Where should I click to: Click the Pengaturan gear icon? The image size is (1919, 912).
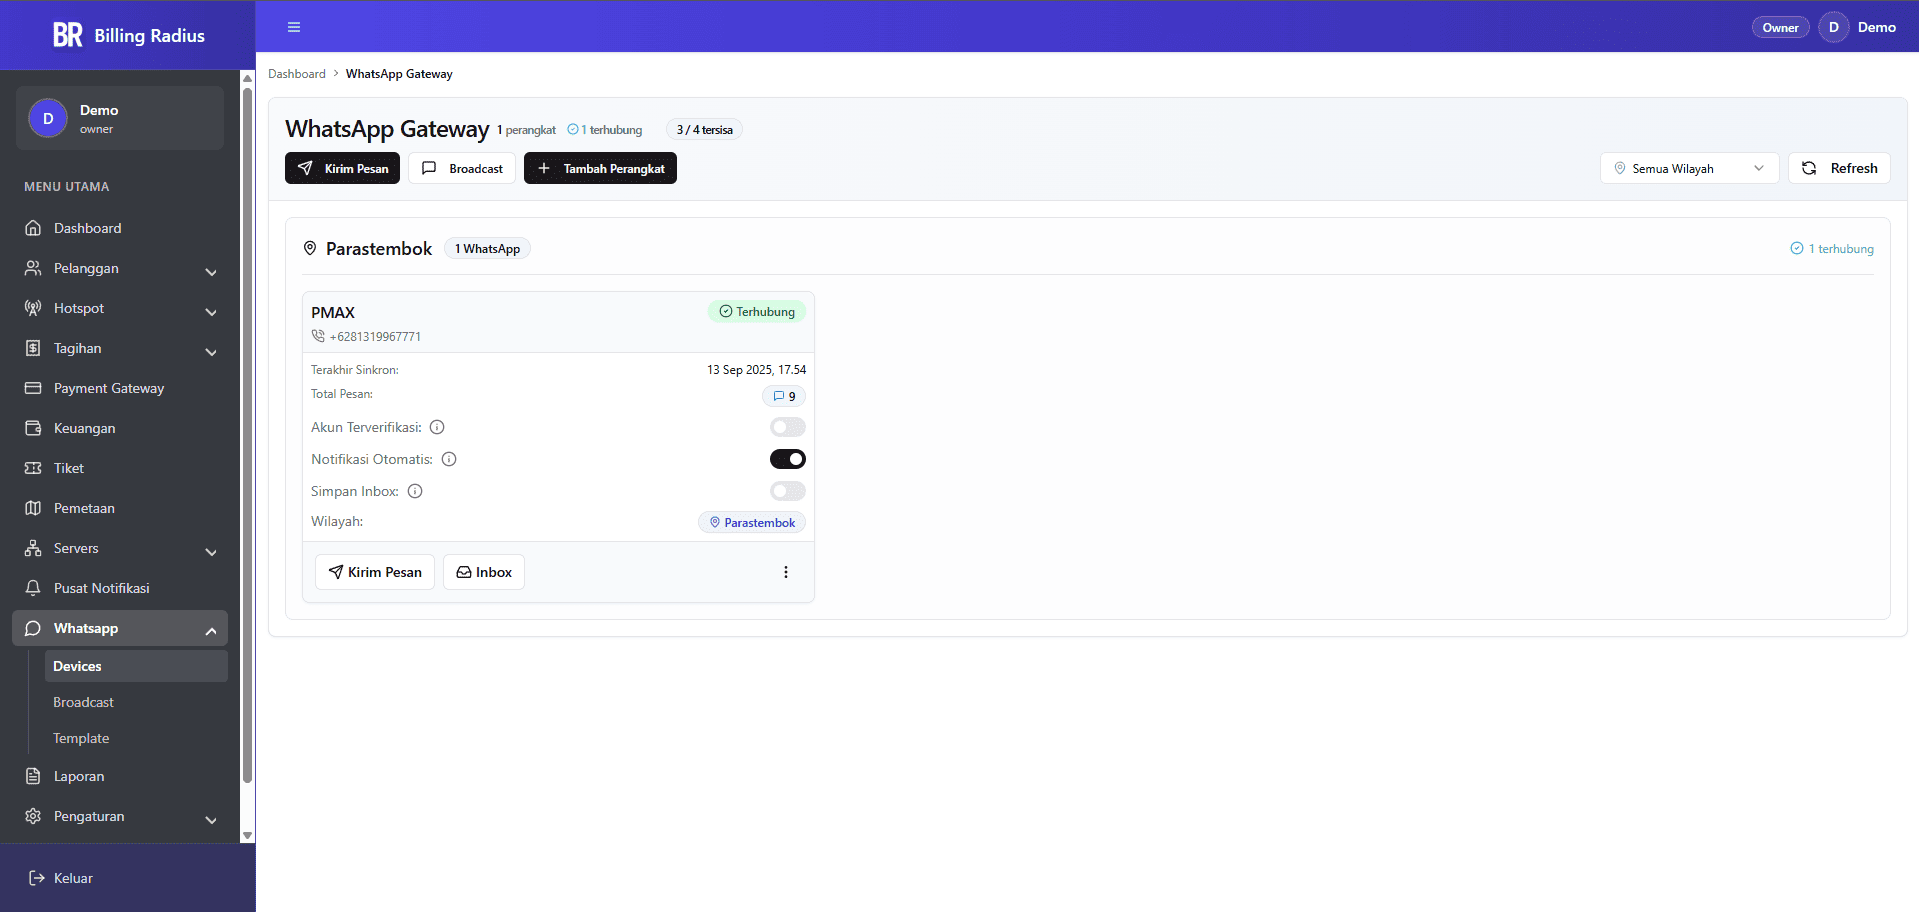pos(33,816)
